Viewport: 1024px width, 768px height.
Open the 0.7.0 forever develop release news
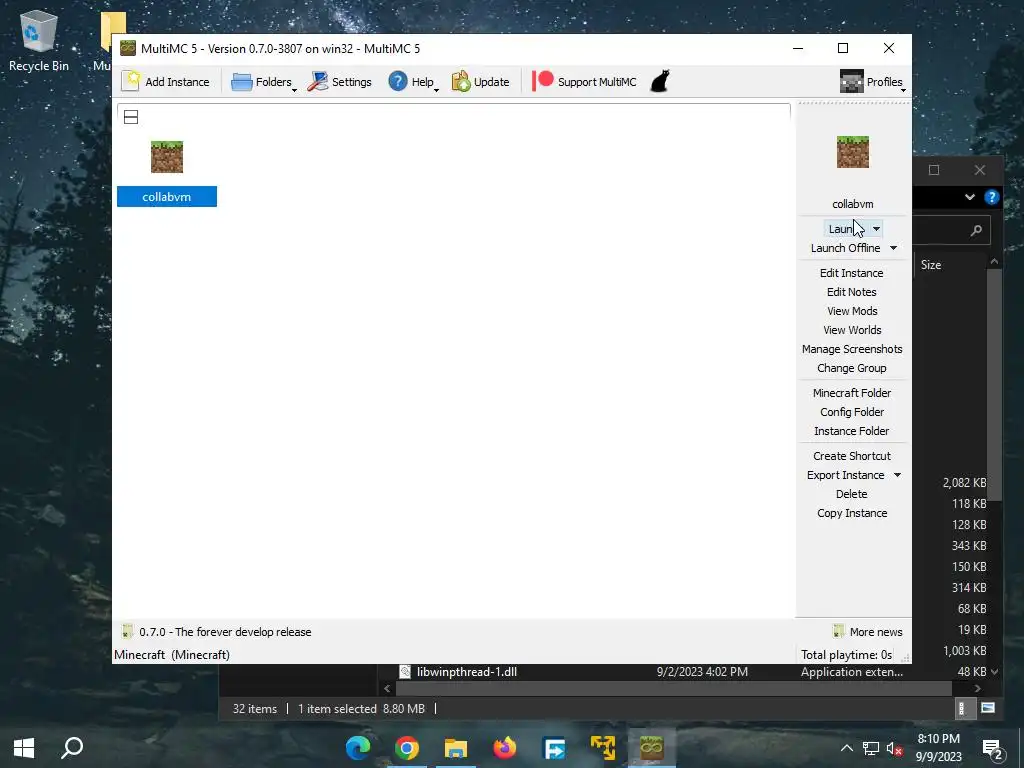pyautogui.click(x=225, y=632)
